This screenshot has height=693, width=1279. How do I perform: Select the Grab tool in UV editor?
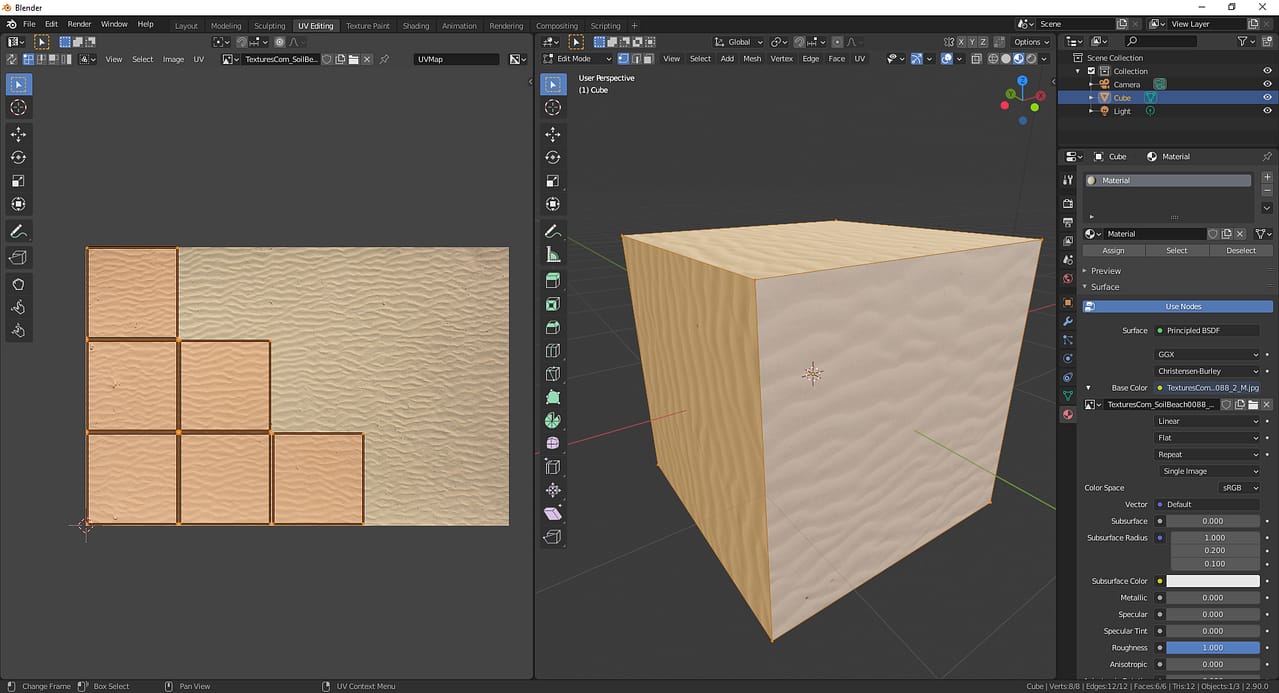click(x=18, y=284)
